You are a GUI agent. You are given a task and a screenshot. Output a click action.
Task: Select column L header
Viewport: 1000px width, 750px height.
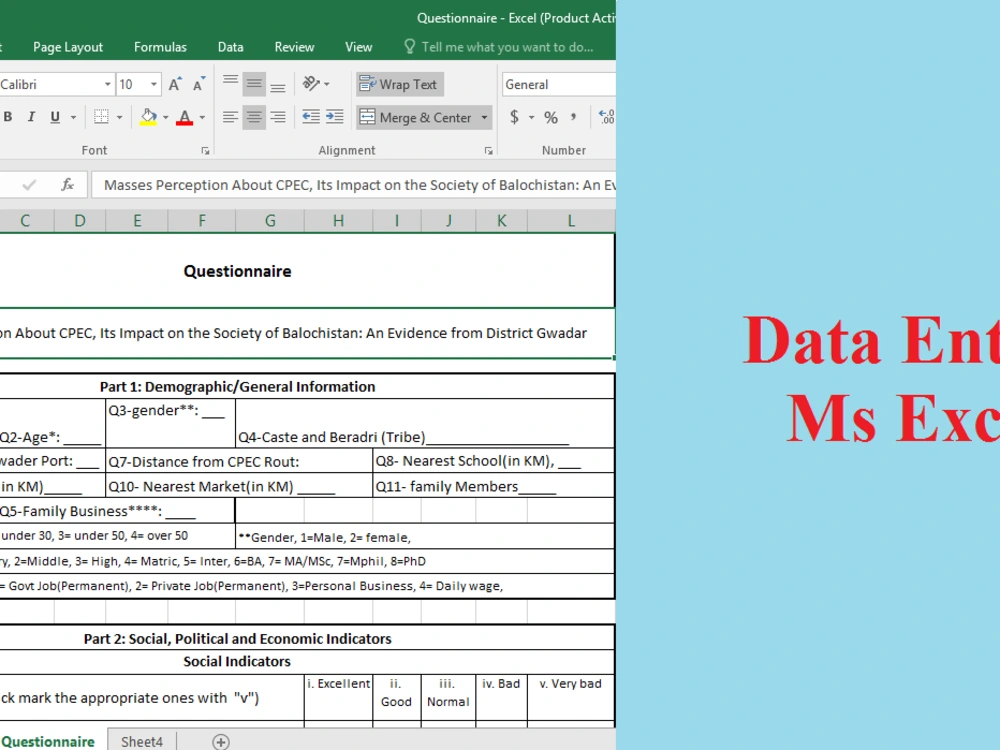(x=571, y=221)
